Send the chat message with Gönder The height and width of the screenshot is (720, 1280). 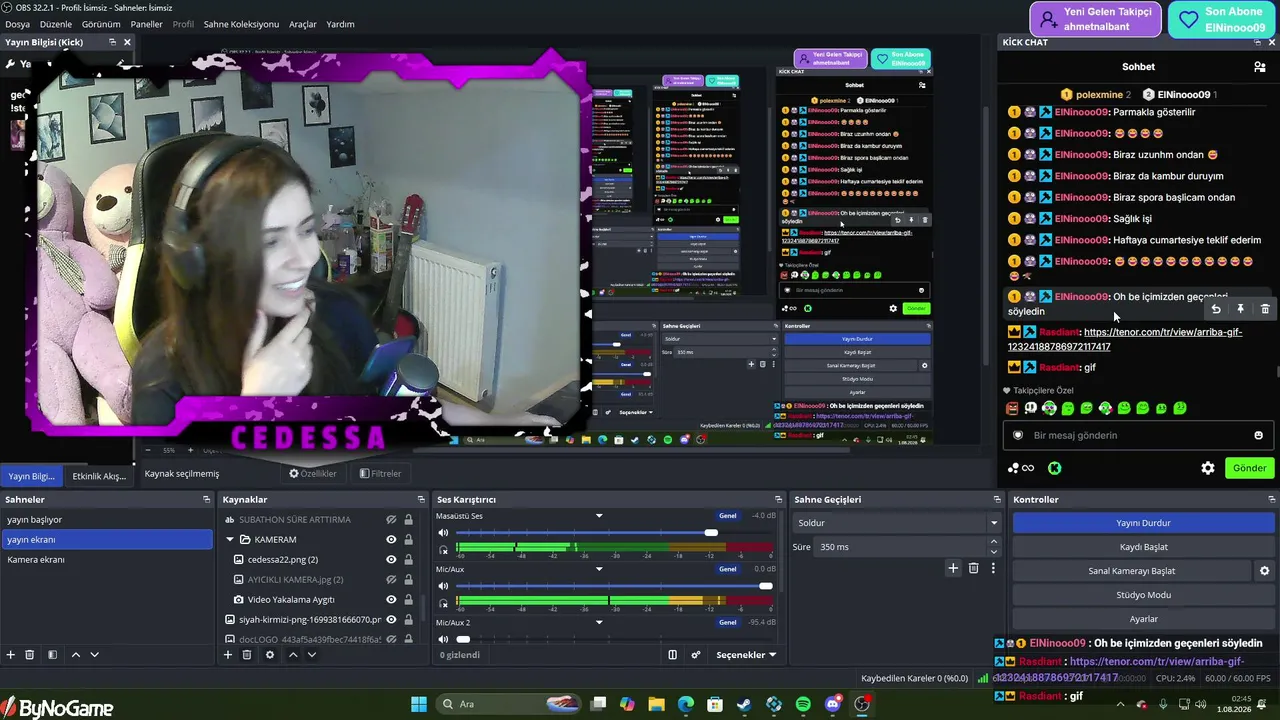pos(1249,468)
